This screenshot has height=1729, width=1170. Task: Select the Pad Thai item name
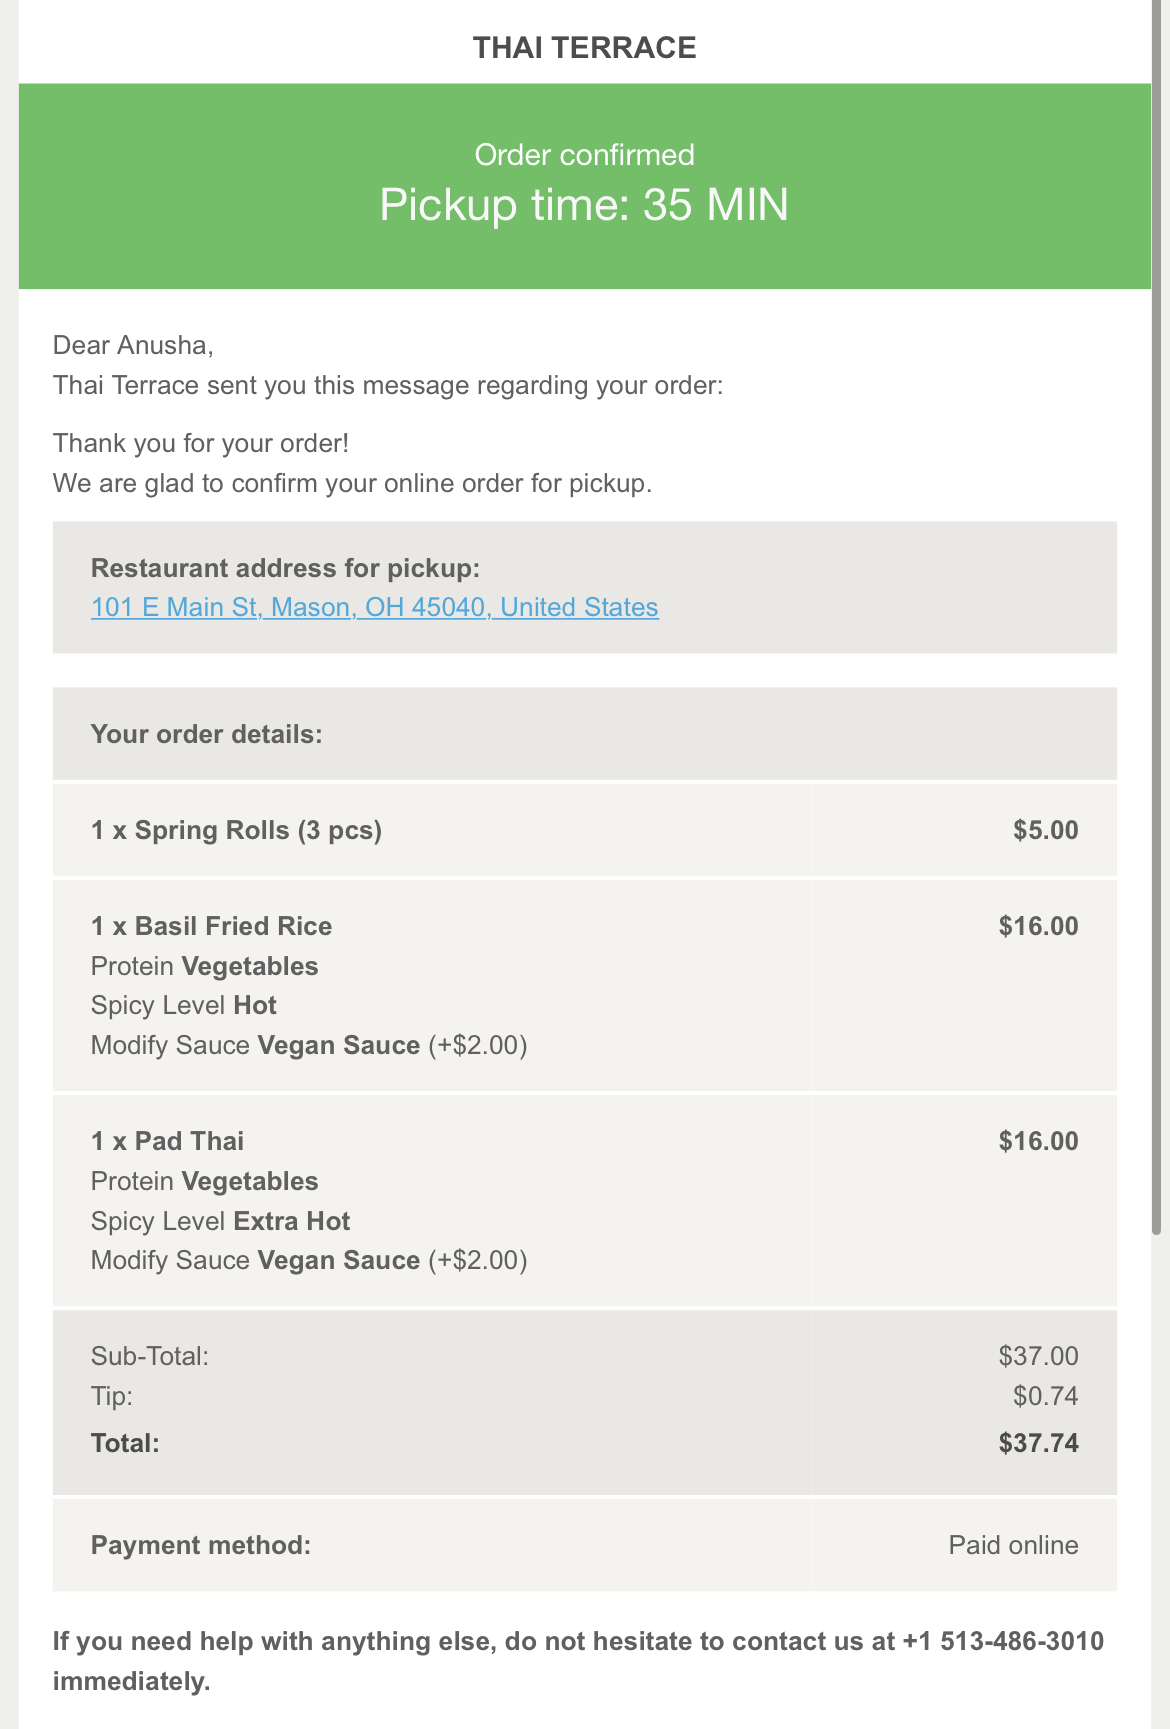pos(167,1141)
